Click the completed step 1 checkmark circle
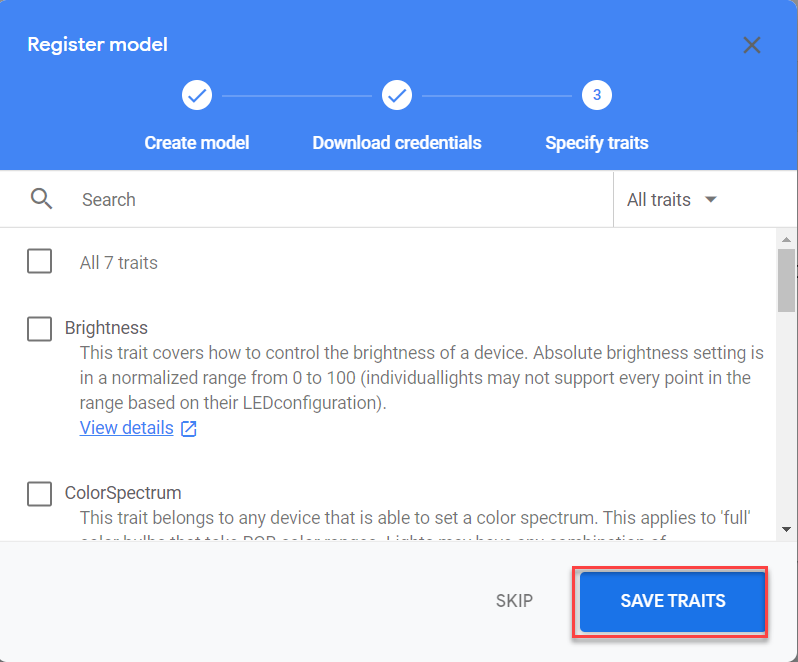 (197, 96)
